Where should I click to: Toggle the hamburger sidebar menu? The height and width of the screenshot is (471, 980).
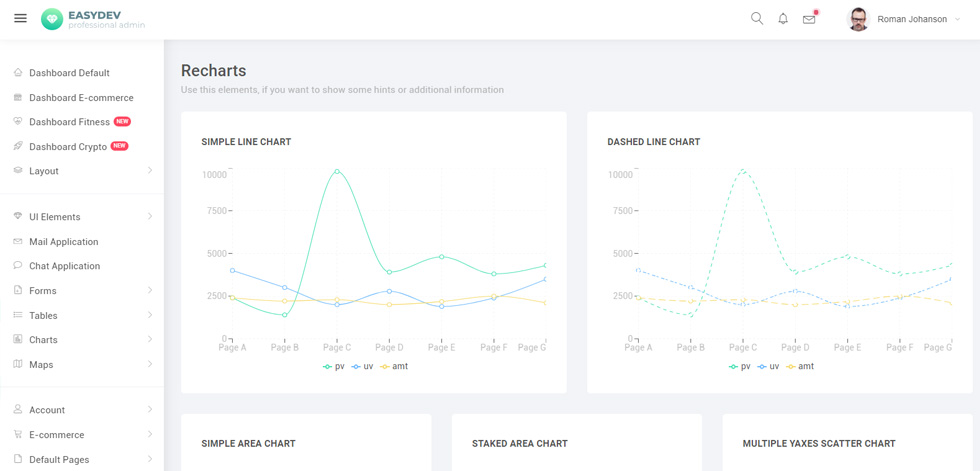(21, 19)
